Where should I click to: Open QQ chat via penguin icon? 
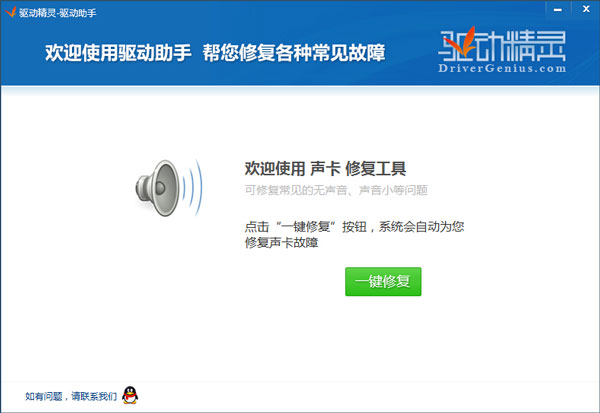130,395
